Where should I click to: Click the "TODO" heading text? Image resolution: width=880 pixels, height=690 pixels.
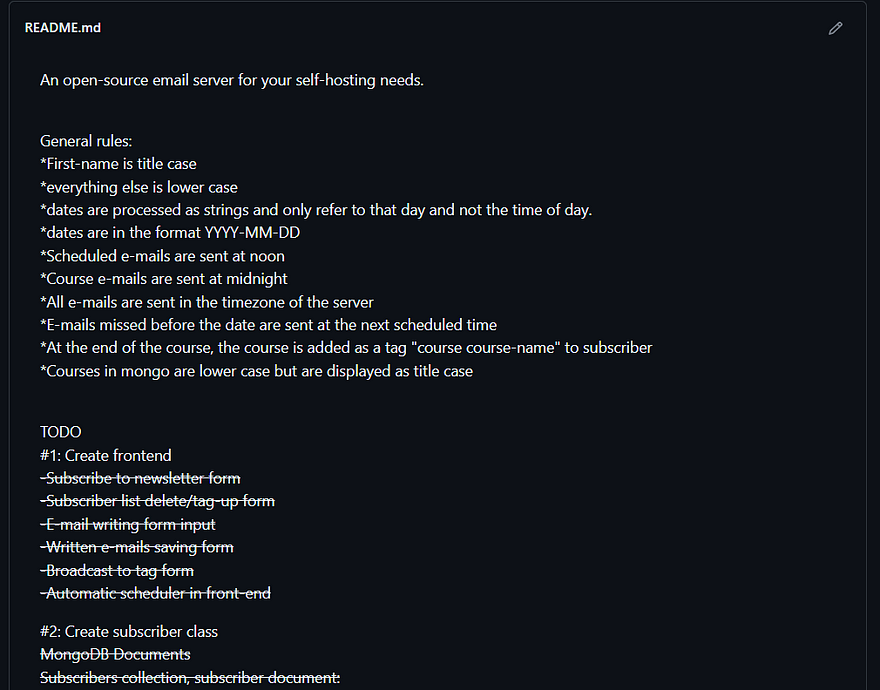click(61, 432)
